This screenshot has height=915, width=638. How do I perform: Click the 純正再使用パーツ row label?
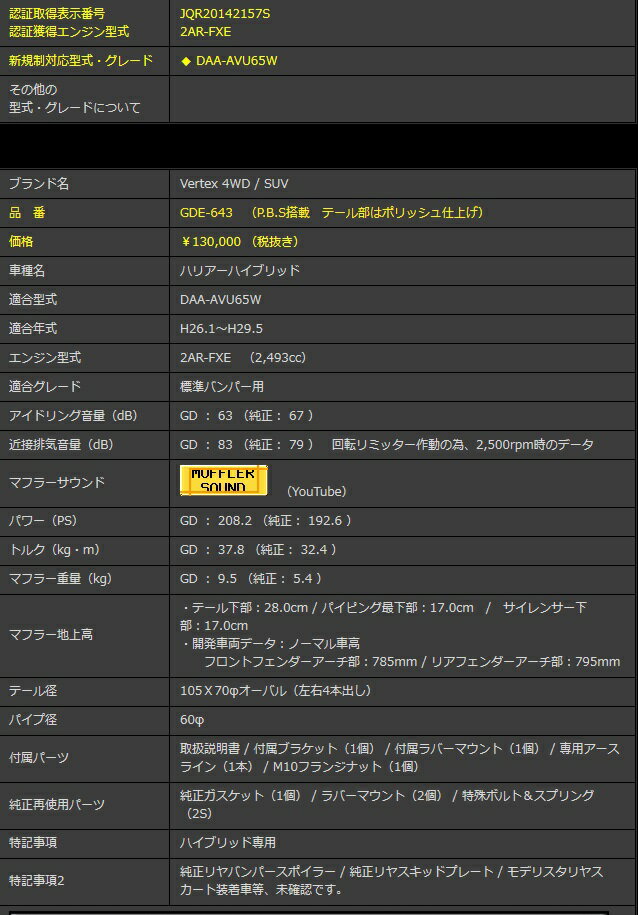pos(57,805)
